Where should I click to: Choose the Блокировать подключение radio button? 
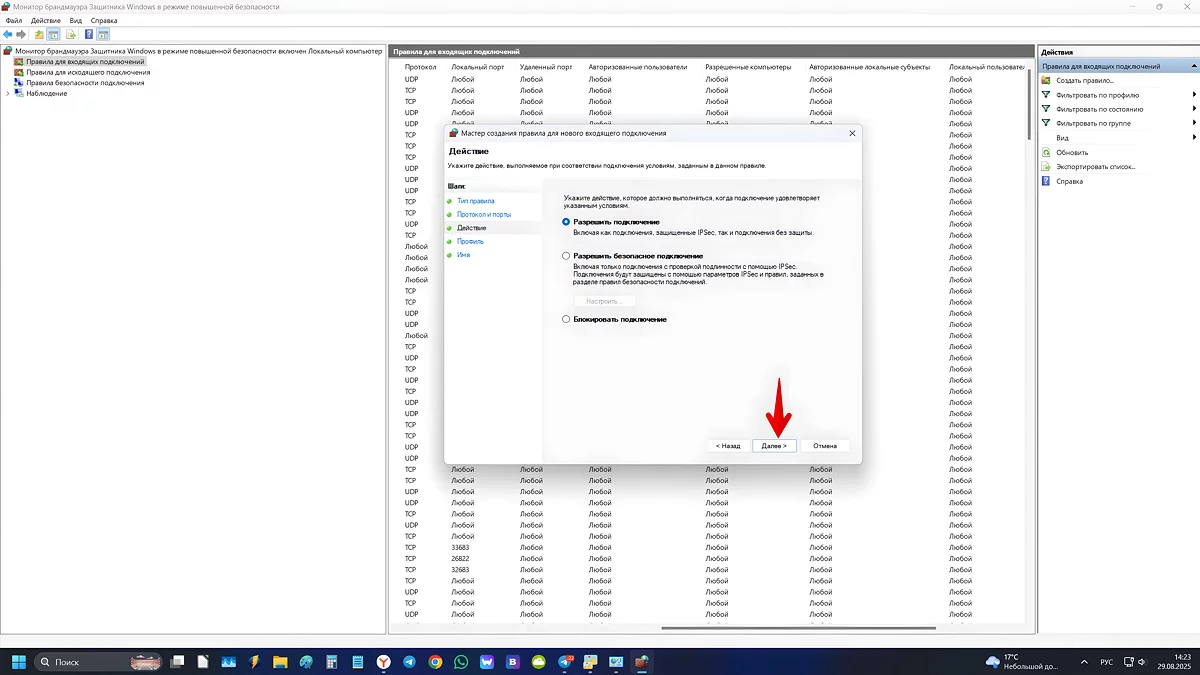566,319
